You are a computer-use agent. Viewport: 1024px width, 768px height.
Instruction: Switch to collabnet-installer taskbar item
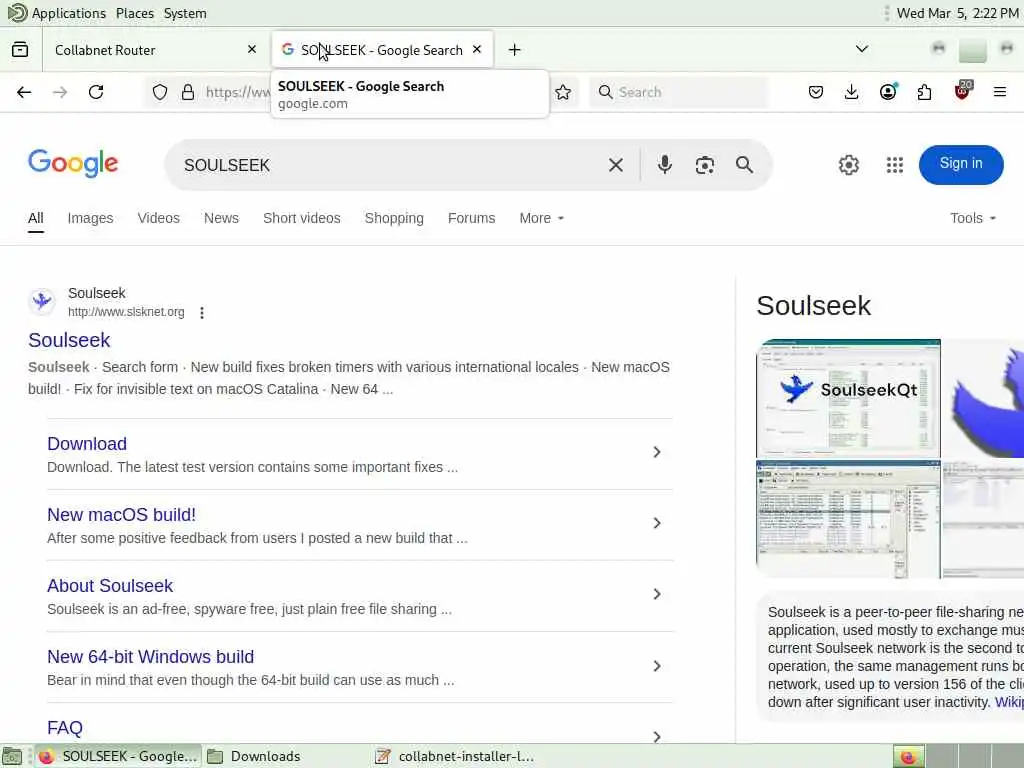[456, 756]
